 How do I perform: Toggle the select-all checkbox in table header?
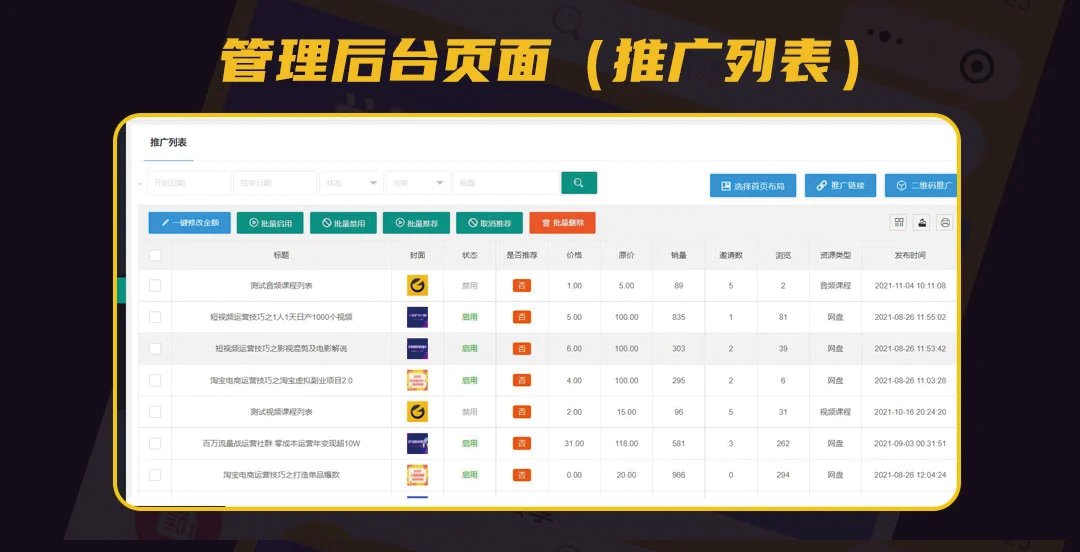(155, 255)
